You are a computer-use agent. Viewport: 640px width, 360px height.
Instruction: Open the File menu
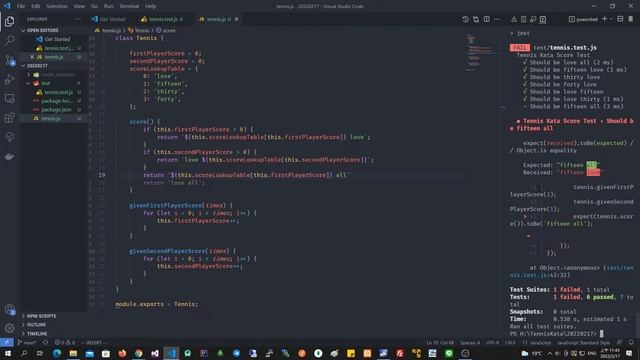[x=21, y=6]
